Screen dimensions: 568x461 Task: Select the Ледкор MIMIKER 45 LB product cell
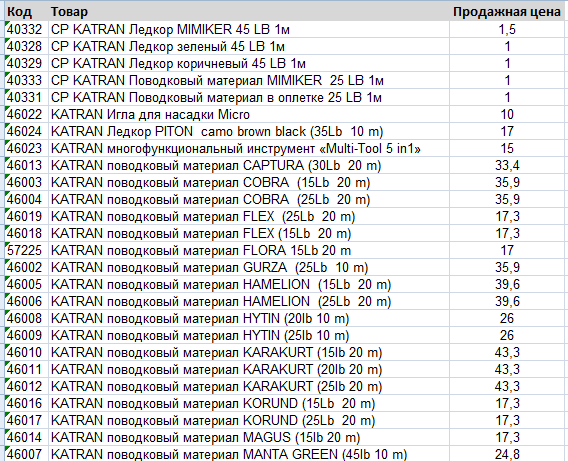249,29
